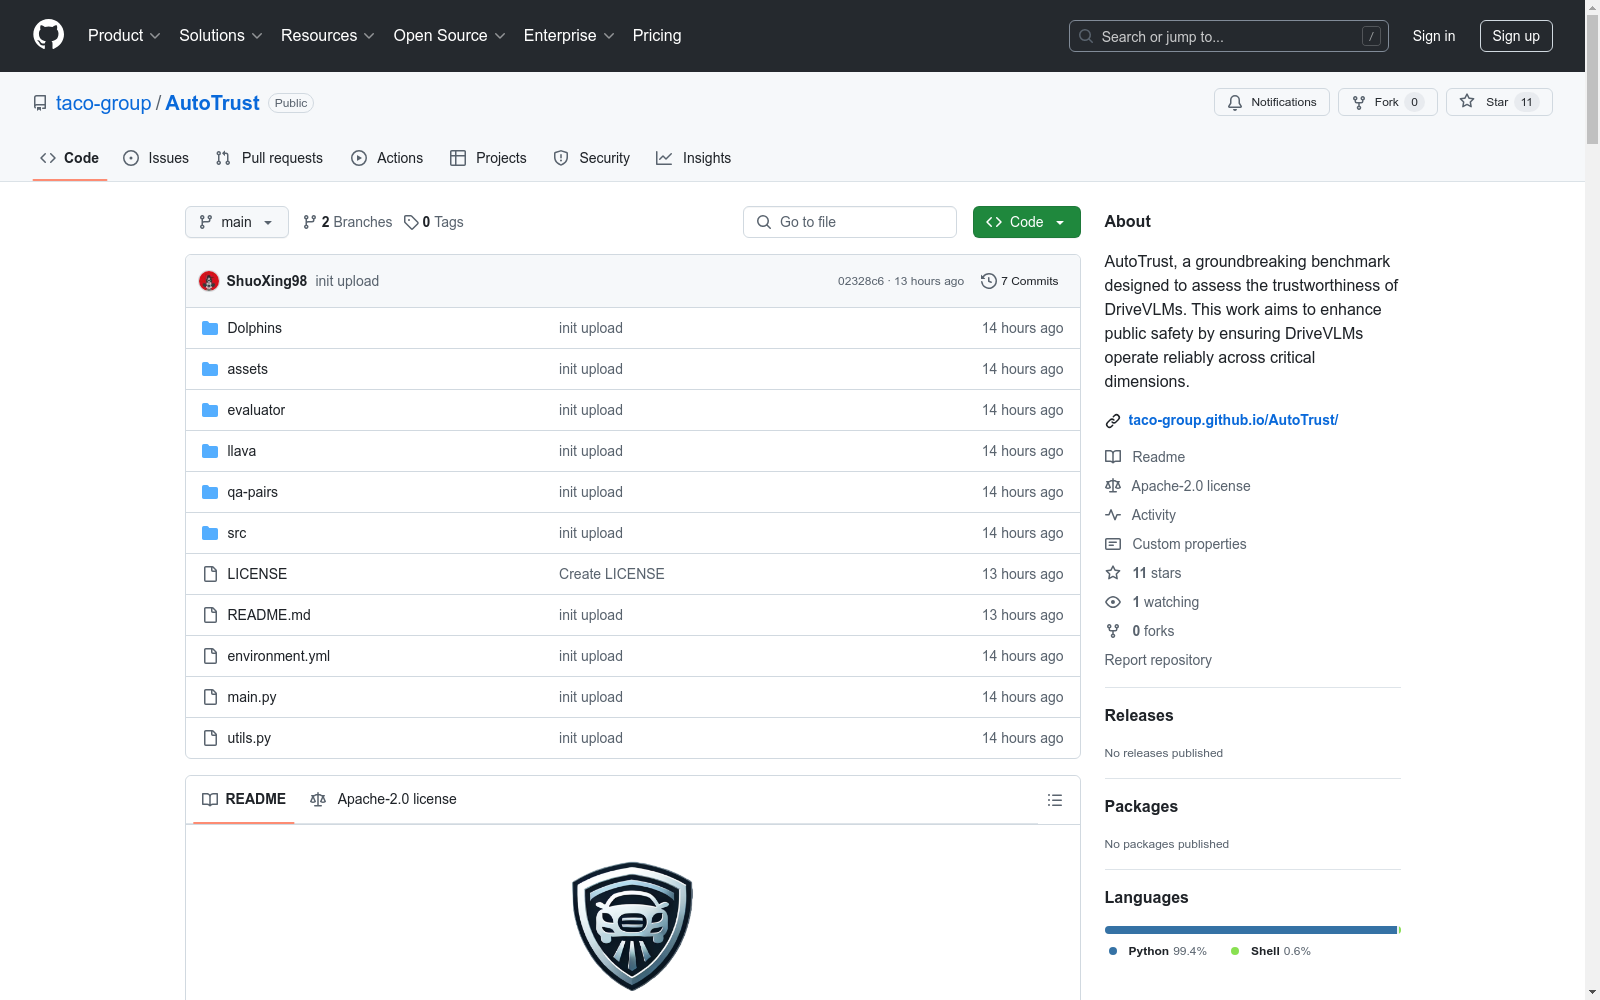Open the Dolphins folder
This screenshot has height=1000, width=1600.
(254, 328)
